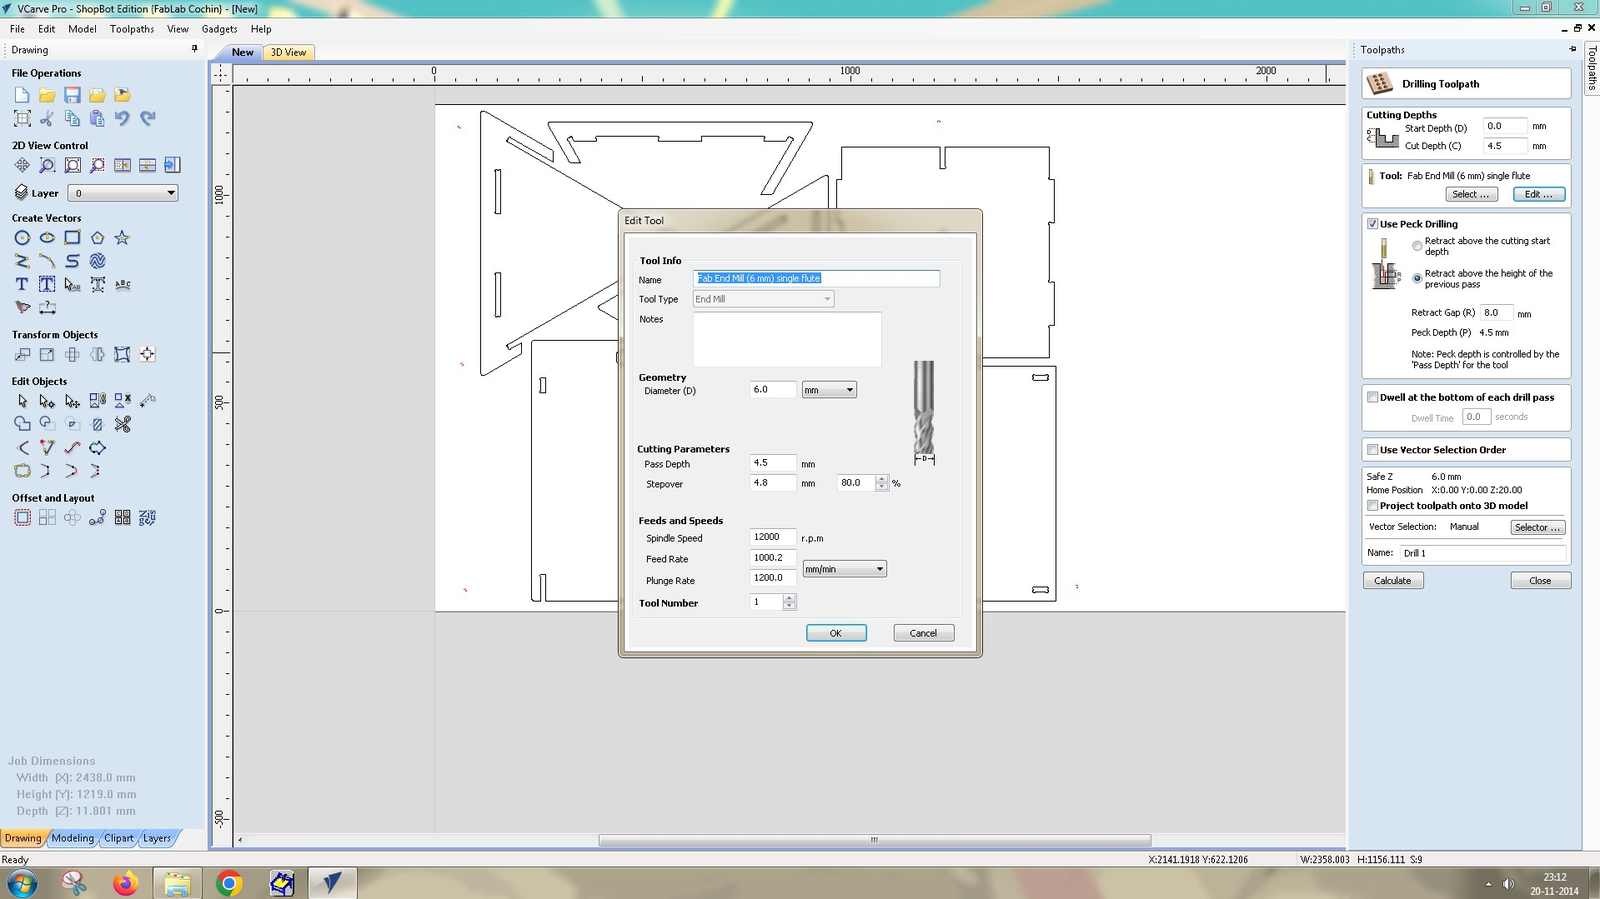Select the Draw Text tool
1600x899 pixels.
(x=22, y=284)
